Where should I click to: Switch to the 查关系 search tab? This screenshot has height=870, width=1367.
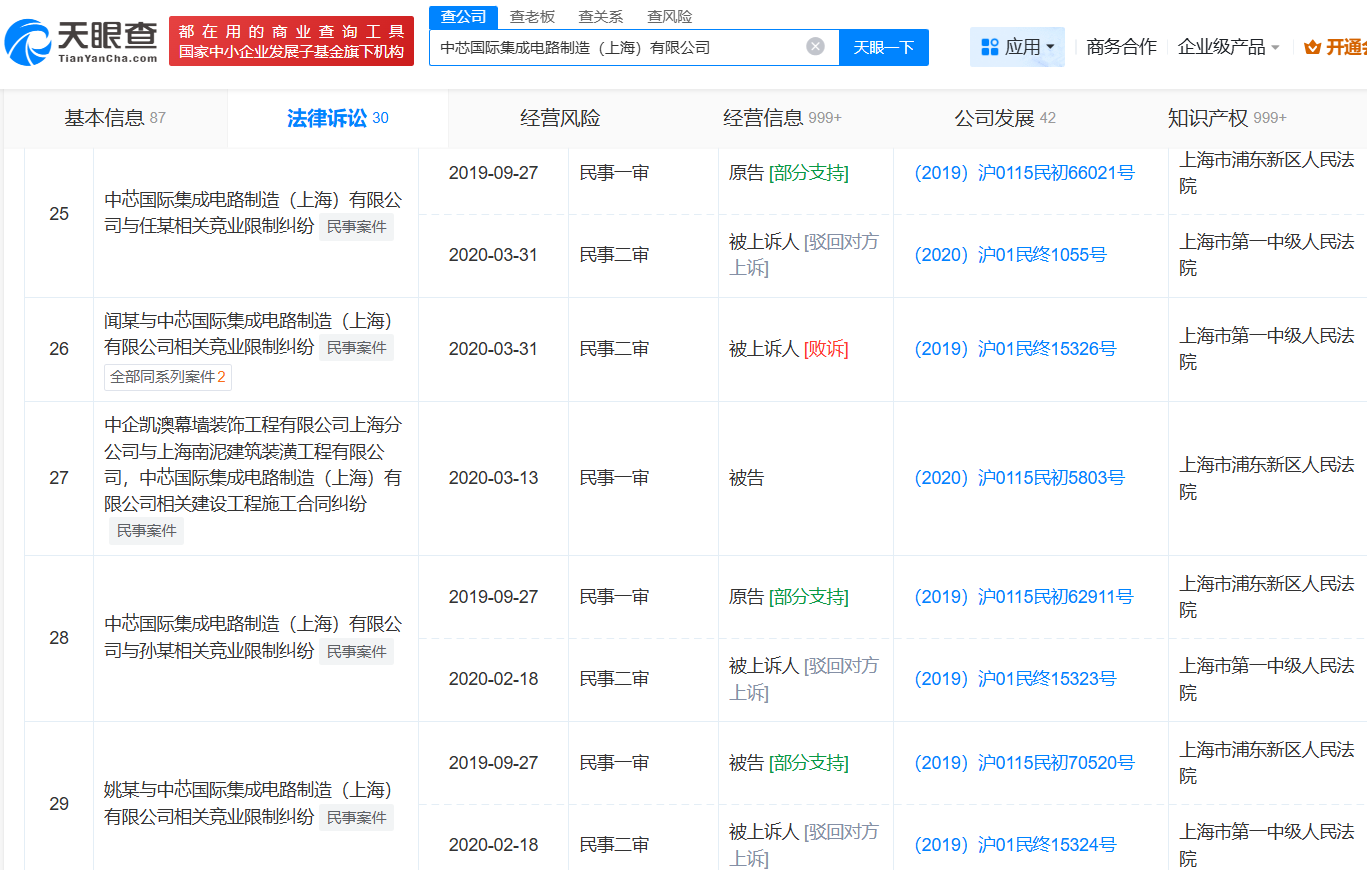[601, 17]
